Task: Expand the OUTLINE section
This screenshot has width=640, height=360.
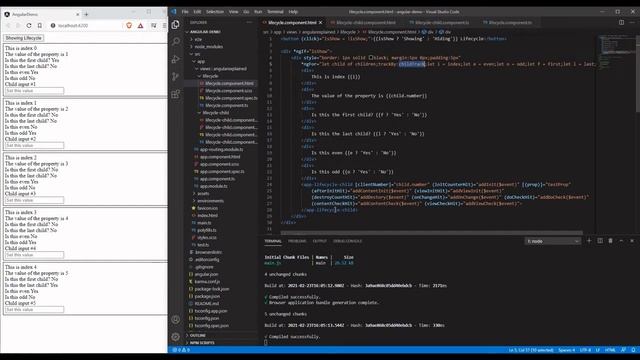Action: [x=198, y=335]
